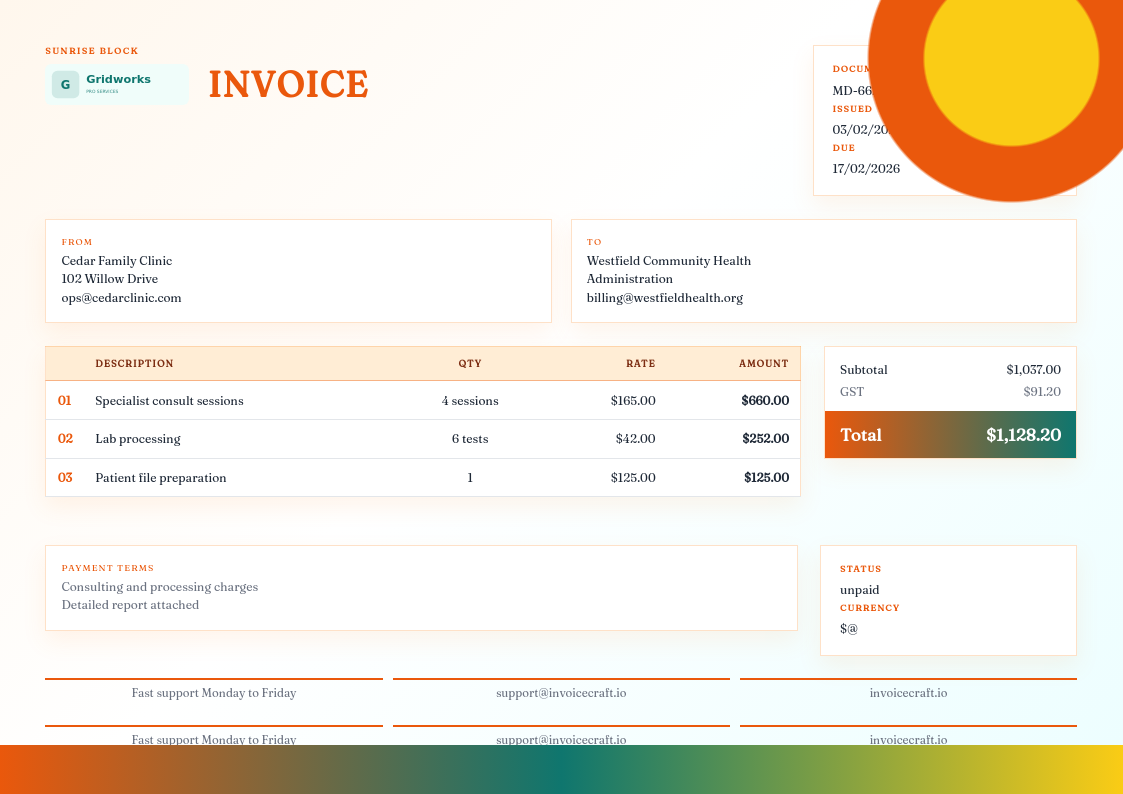The image size is (1123, 794).
Task: Click line number 01
Action: 64,400
